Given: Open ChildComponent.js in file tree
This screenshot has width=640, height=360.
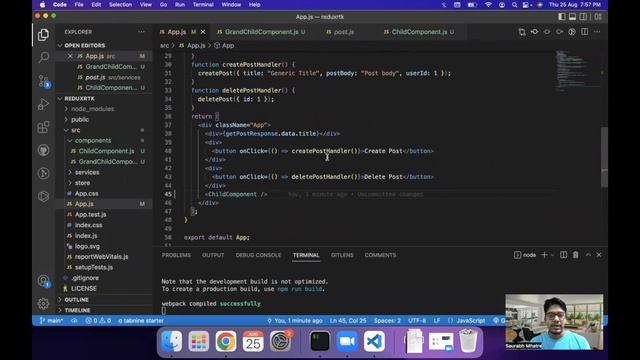Looking at the screenshot, I should click(106, 151).
